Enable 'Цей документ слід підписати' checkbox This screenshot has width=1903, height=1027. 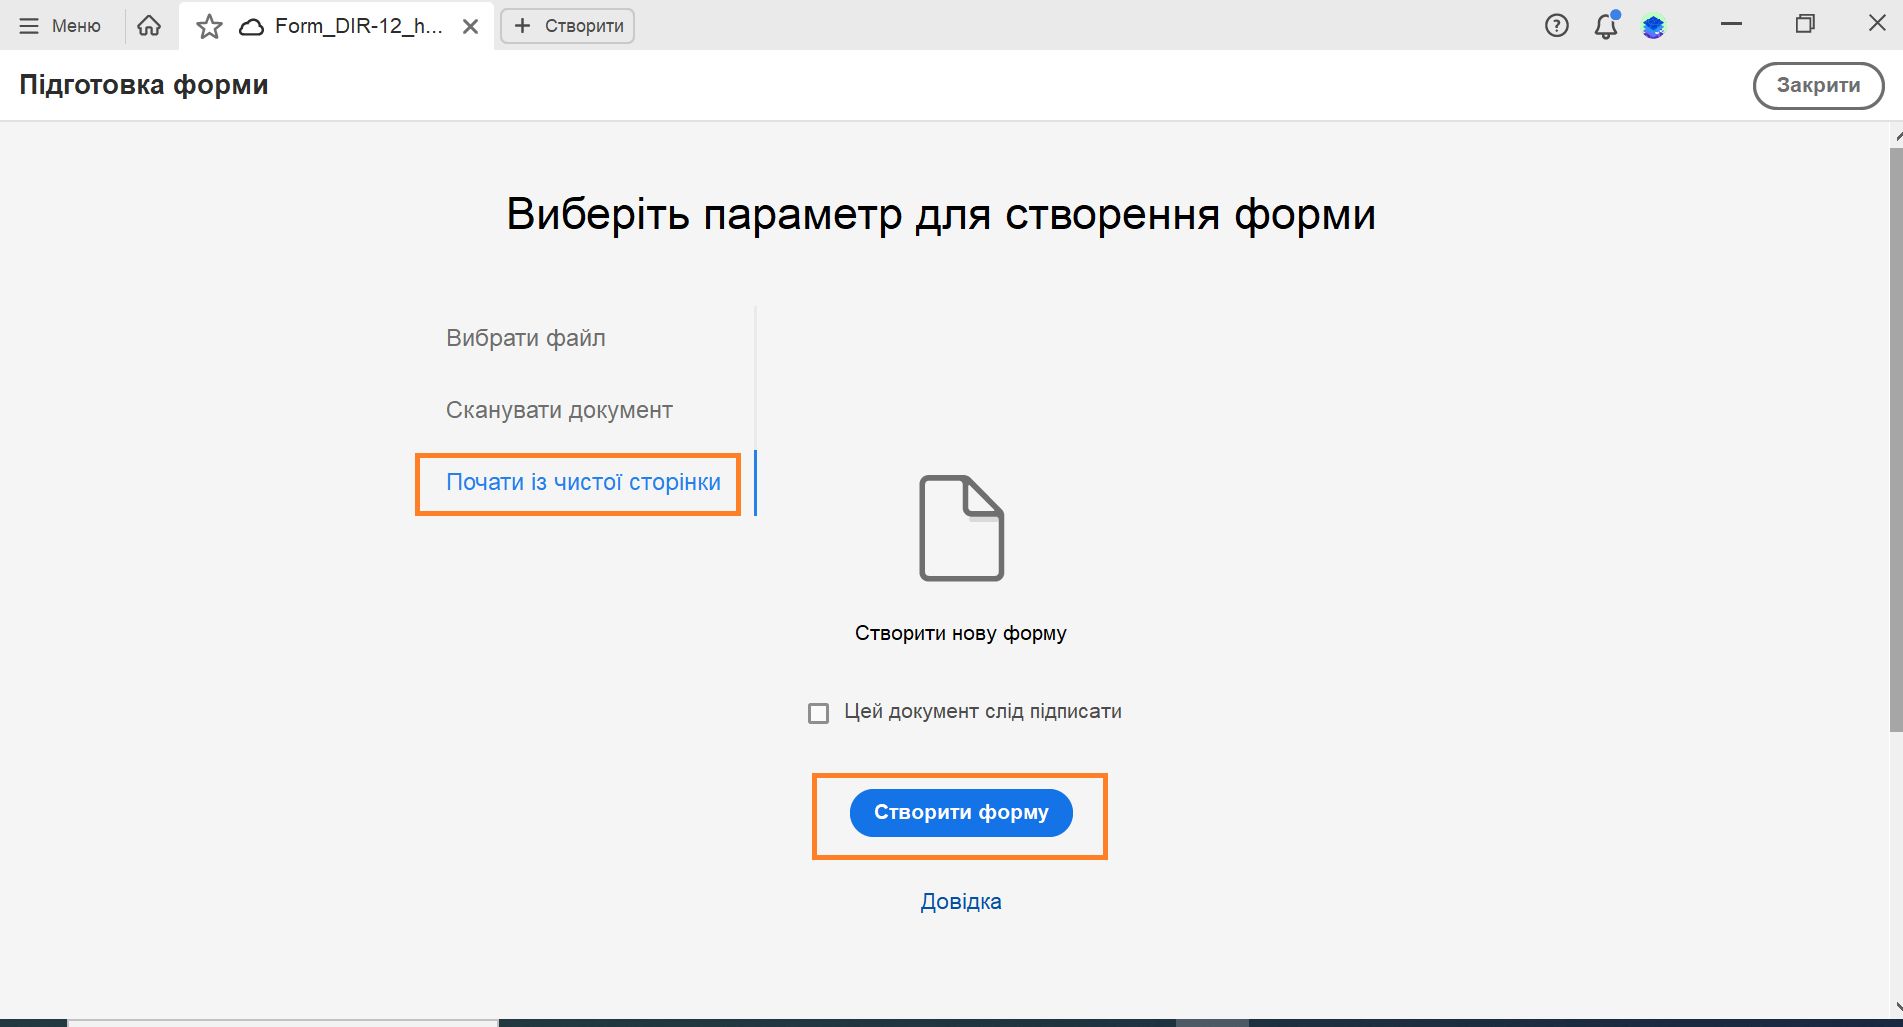[819, 712]
